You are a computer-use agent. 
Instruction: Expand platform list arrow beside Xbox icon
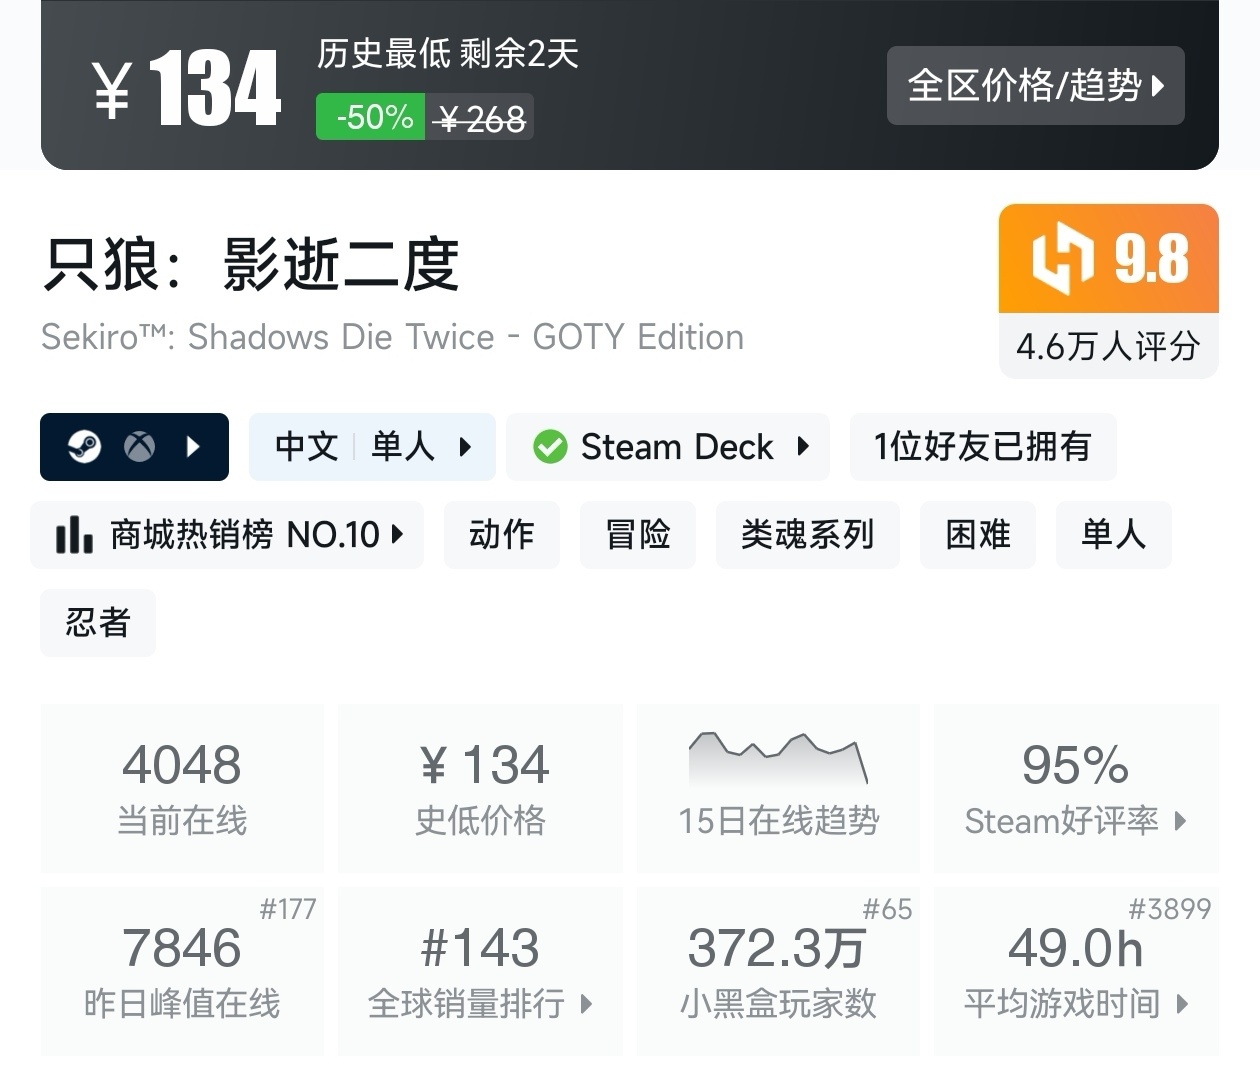tap(194, 446)
